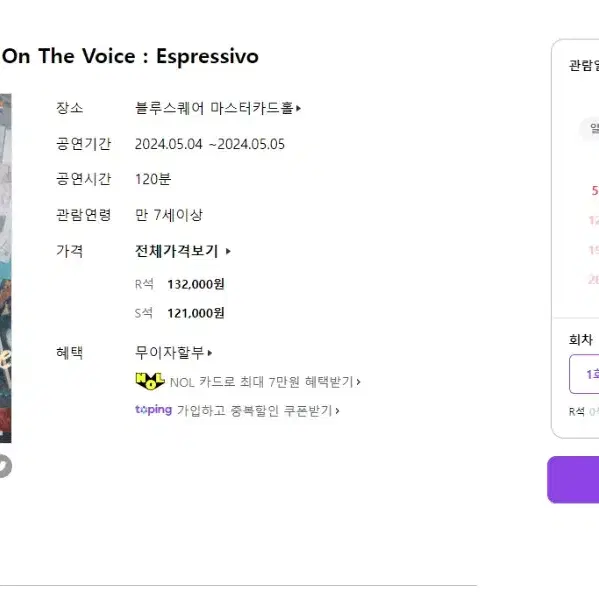The width and height of the screenshot is (599, 599).
Task: Click the Twitter share icon below the poster
Action: point(5,466)
